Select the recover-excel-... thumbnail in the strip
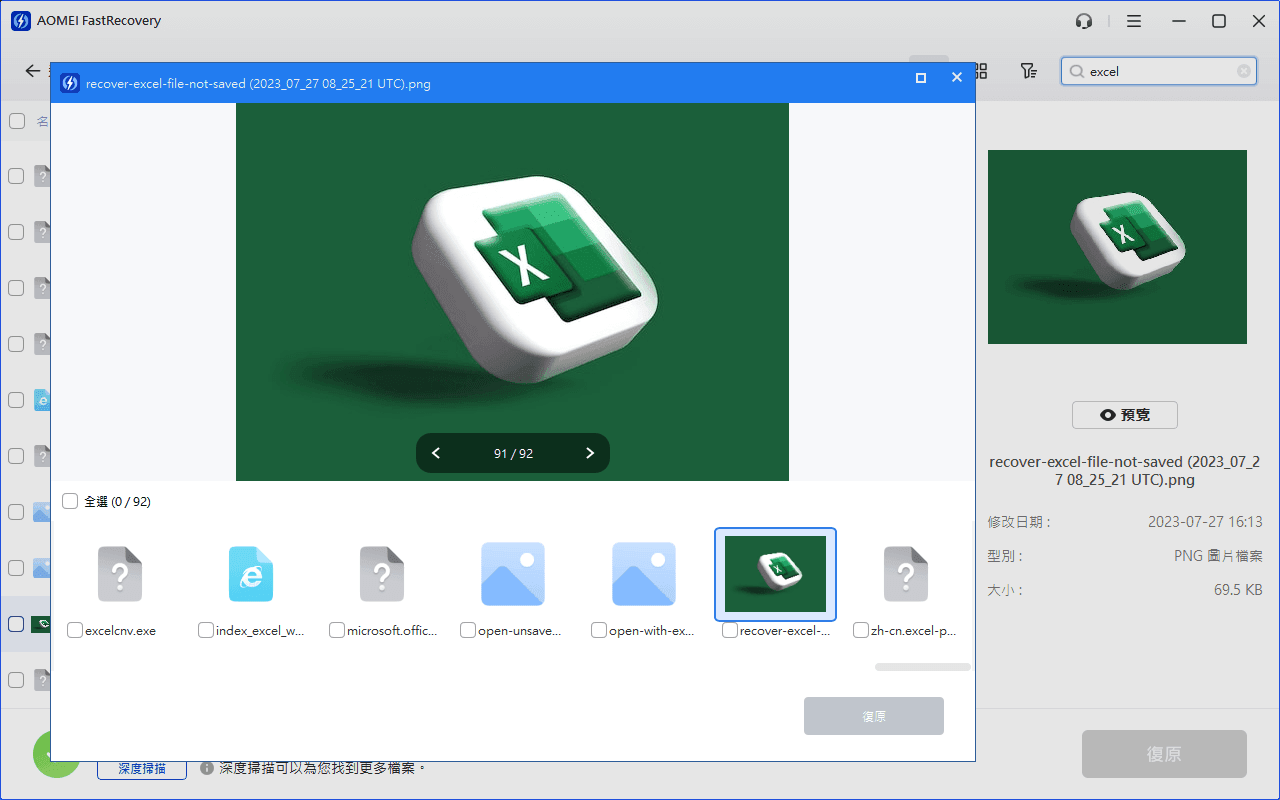Image resolution: width=1280 pixels, height=800 pixels. [775, 574]
